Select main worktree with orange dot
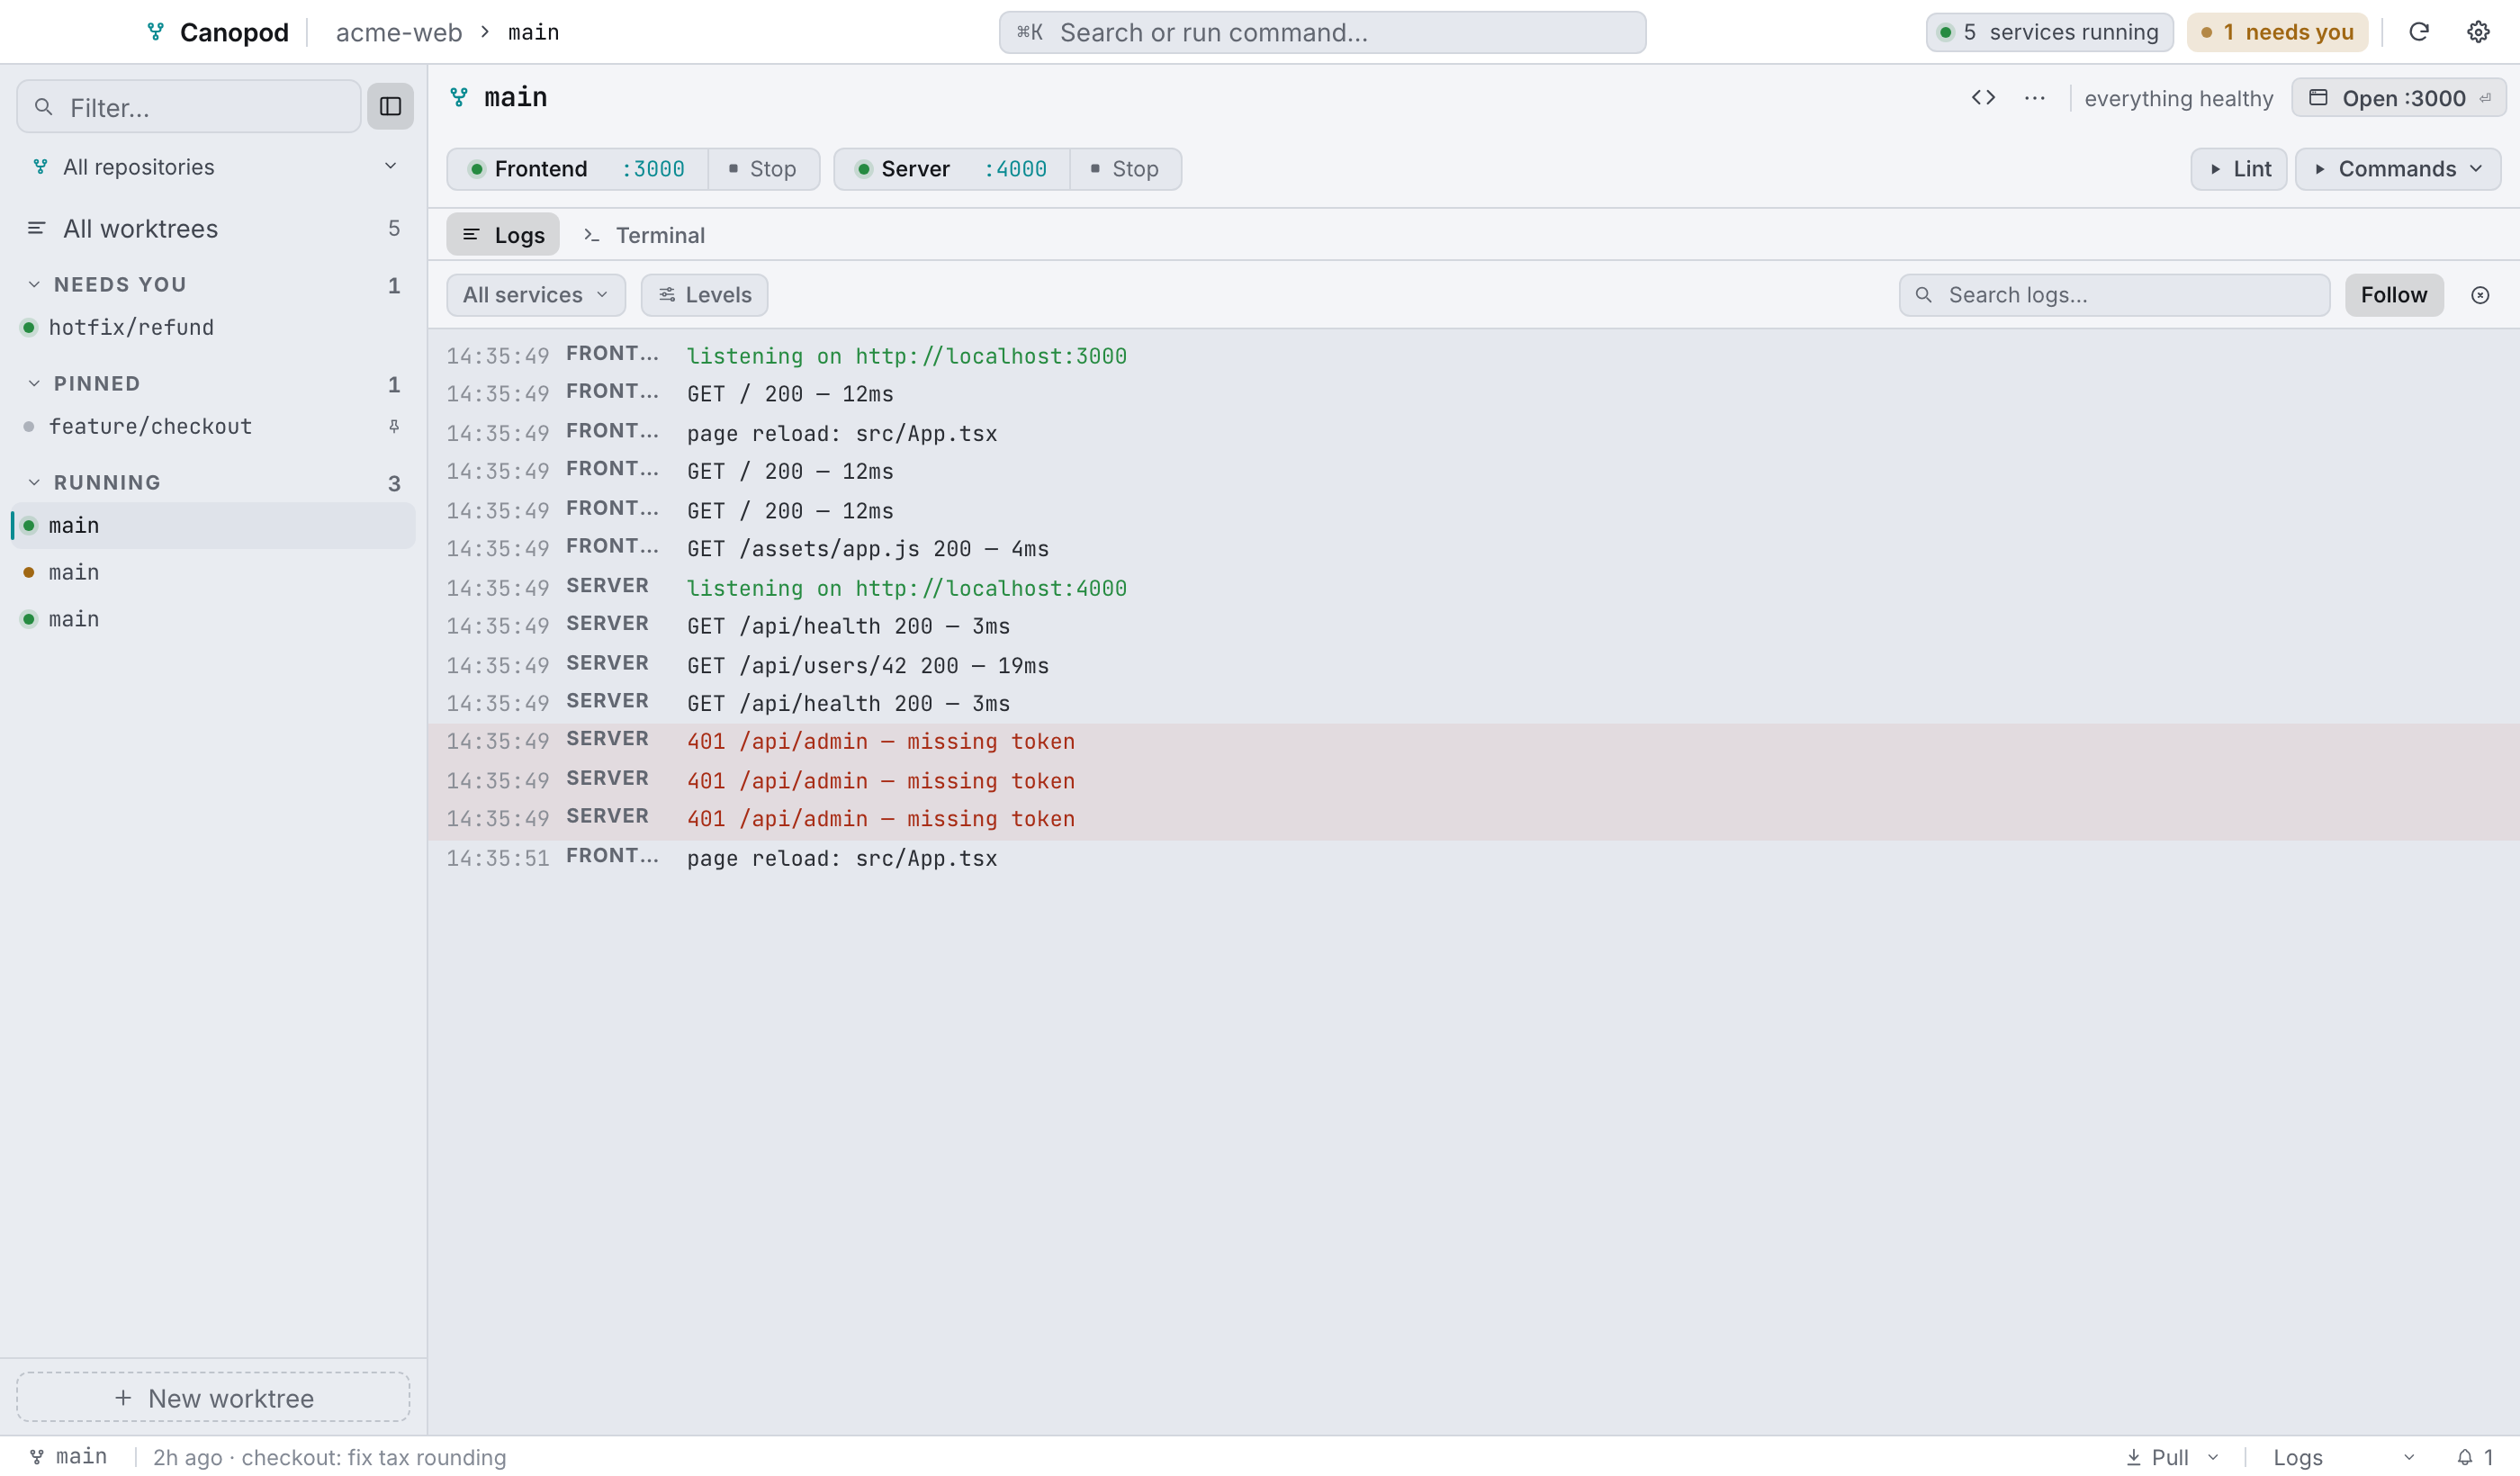2520x1476 pixels. (213, 573)
